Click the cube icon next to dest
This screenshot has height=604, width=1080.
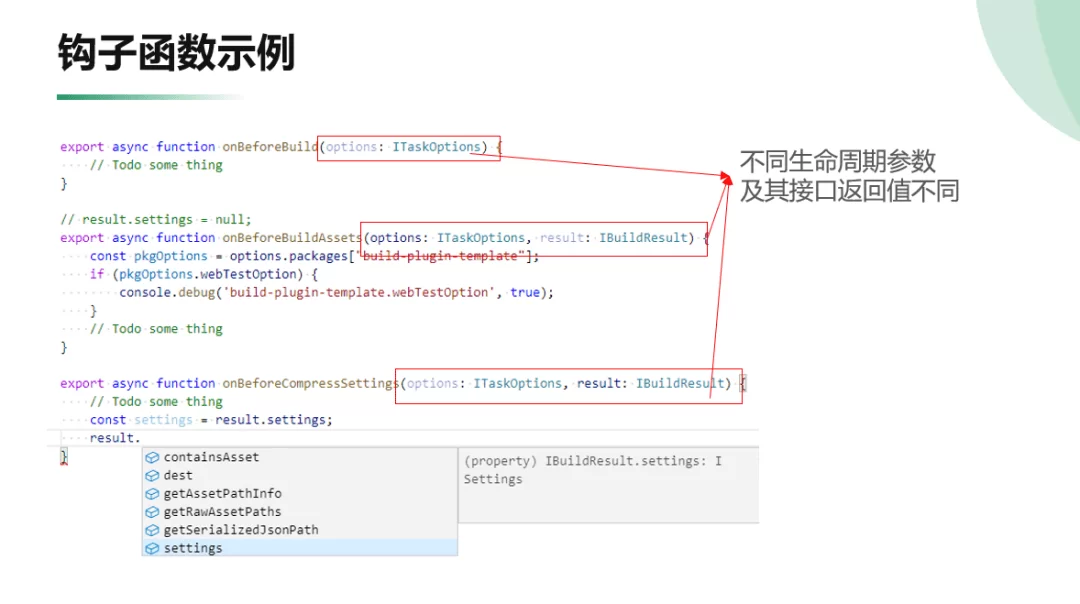pos(152,475)
